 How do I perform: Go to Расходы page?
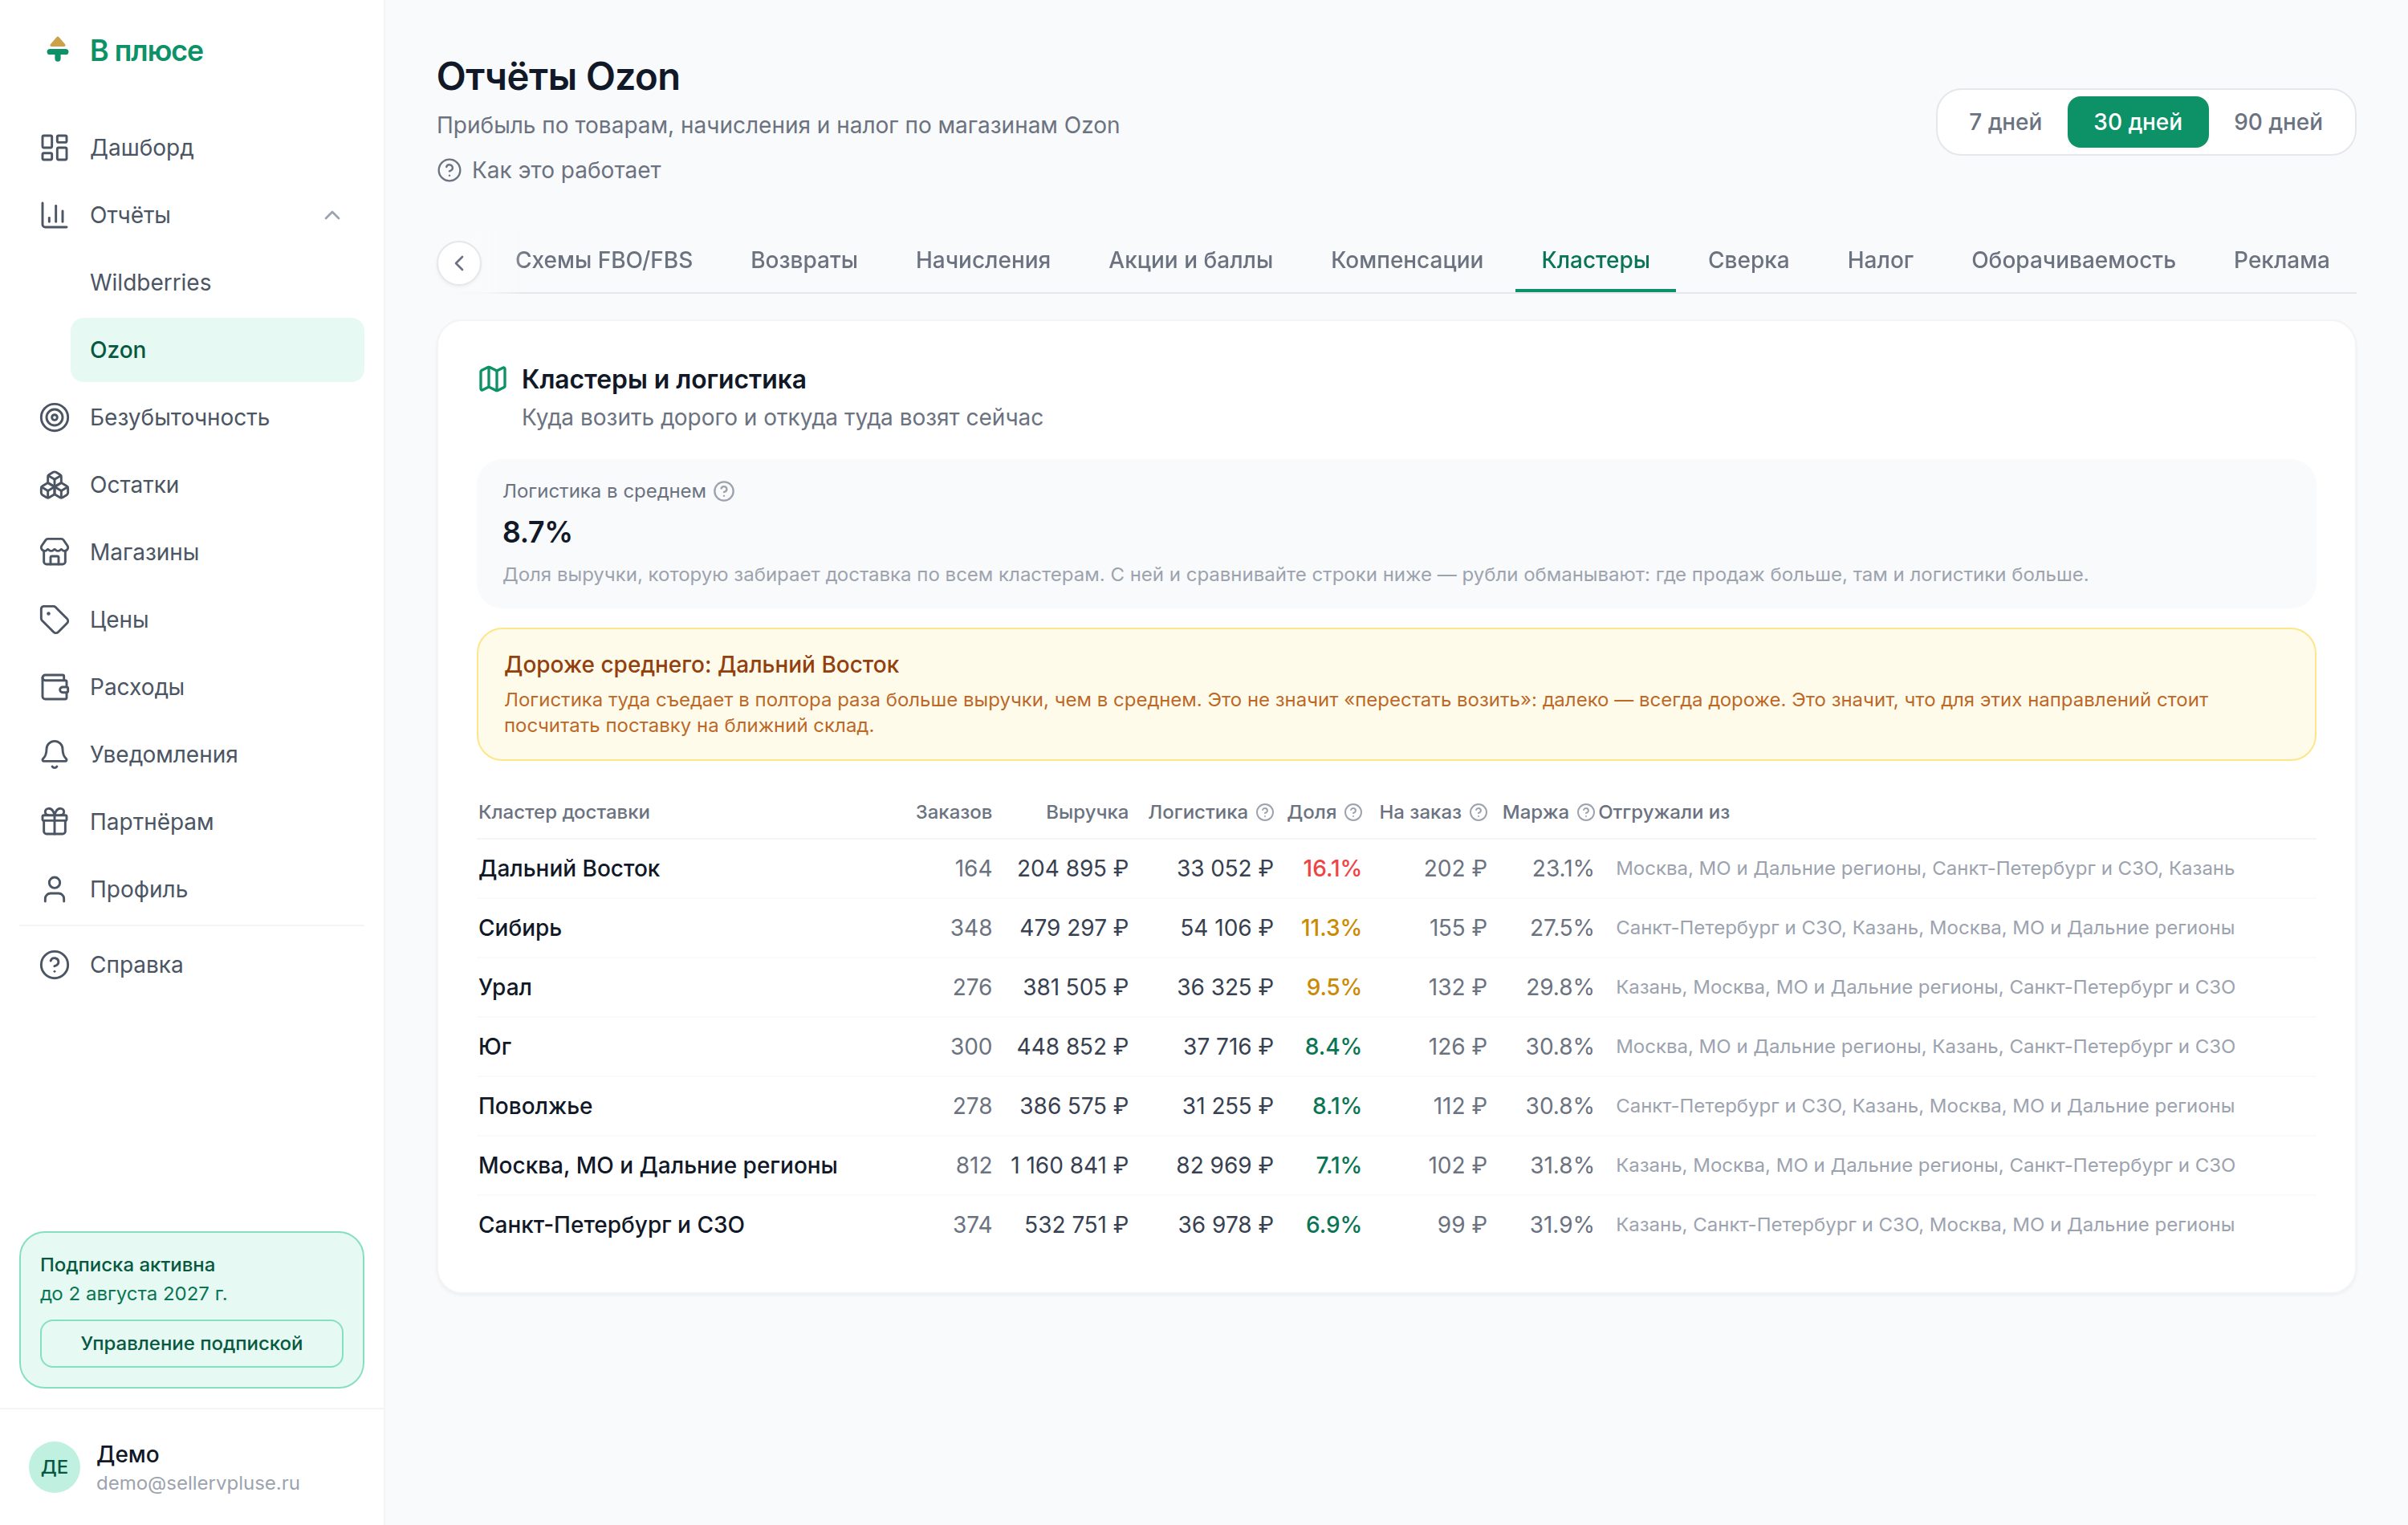(x=191, y=687)
